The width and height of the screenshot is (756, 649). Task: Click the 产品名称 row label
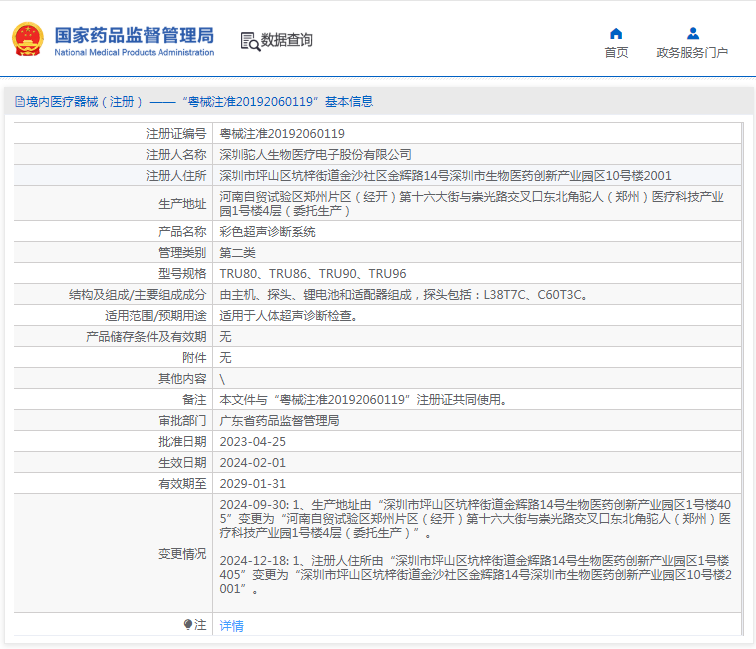tap(182, 232)
